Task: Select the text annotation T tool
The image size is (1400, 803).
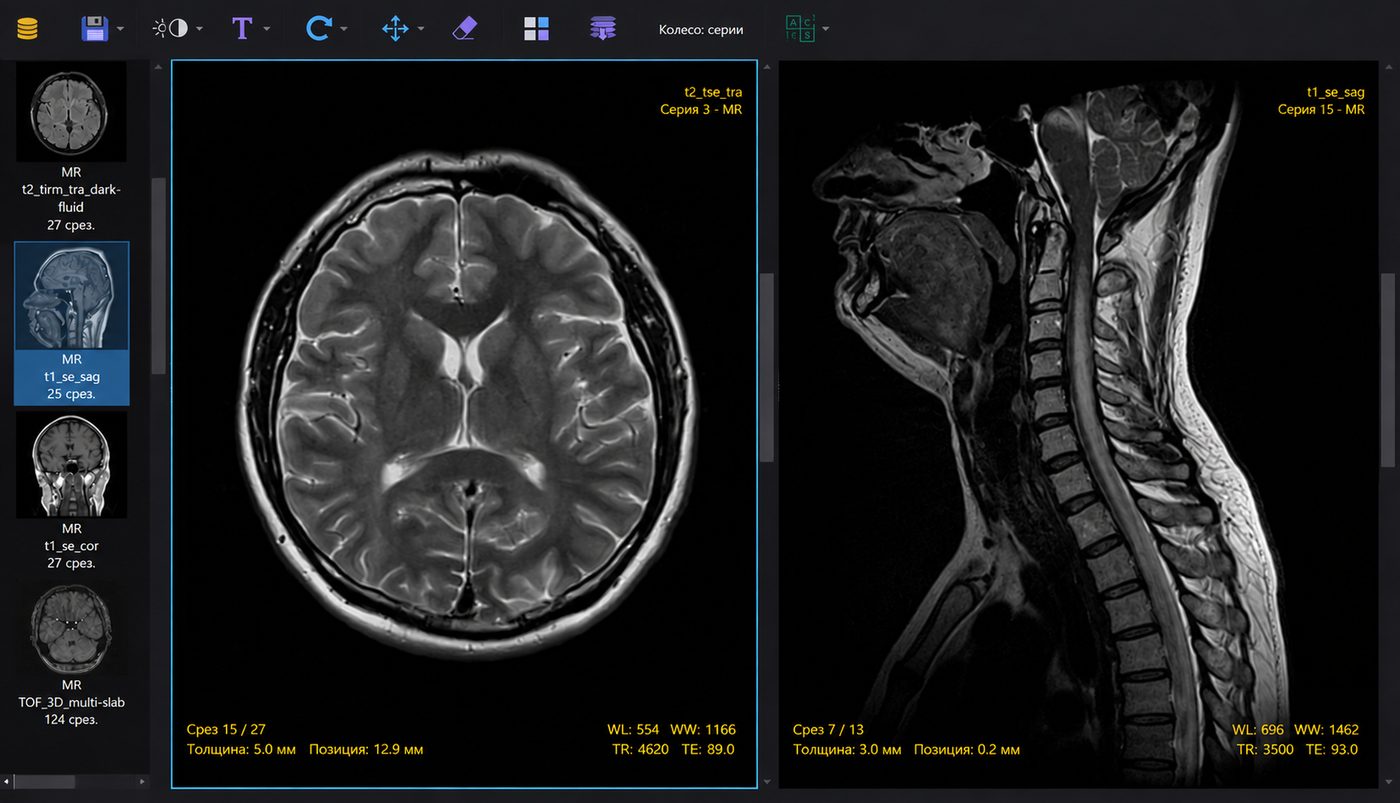Action: pos(242,29)
